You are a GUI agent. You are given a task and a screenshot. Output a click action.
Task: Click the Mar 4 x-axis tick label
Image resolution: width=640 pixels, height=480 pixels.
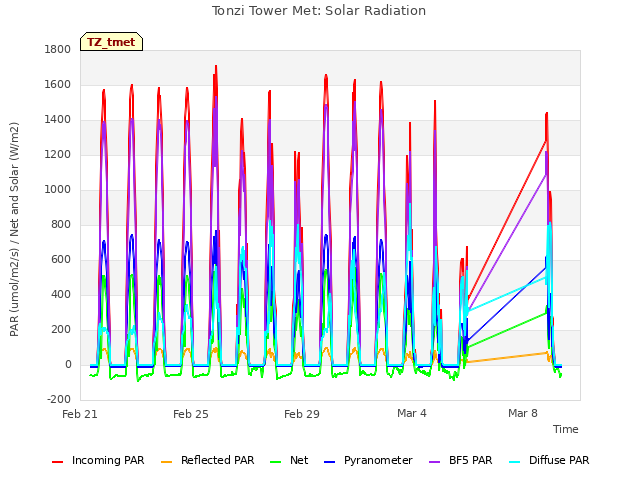coord(412,413)
